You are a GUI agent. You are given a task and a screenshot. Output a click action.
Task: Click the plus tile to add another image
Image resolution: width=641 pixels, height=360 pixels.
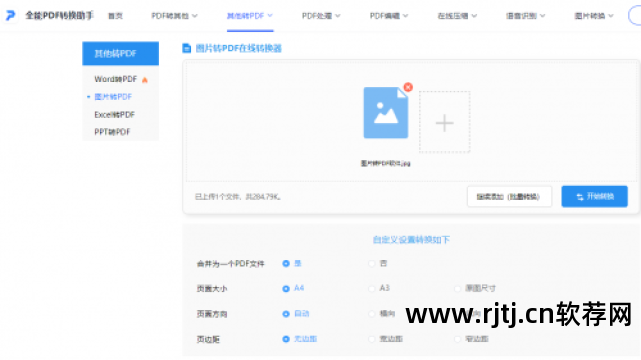444,122
